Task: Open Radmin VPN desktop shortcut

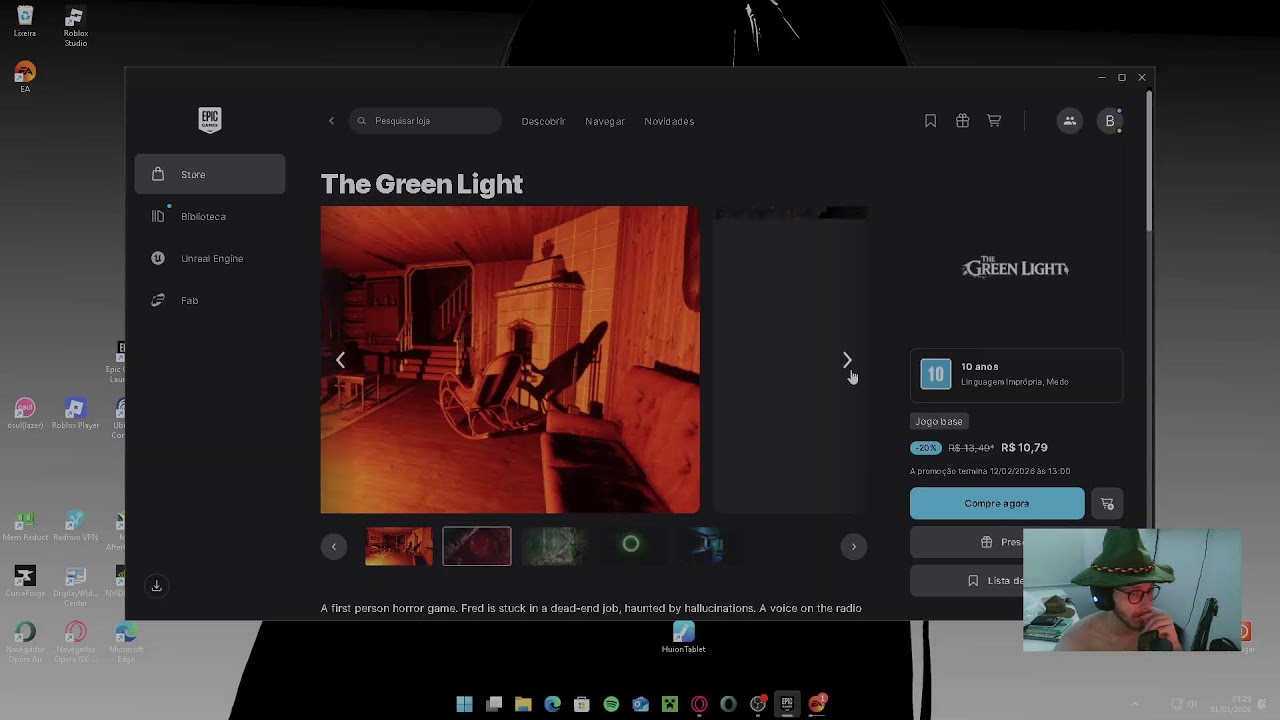Action: (75, 526)
